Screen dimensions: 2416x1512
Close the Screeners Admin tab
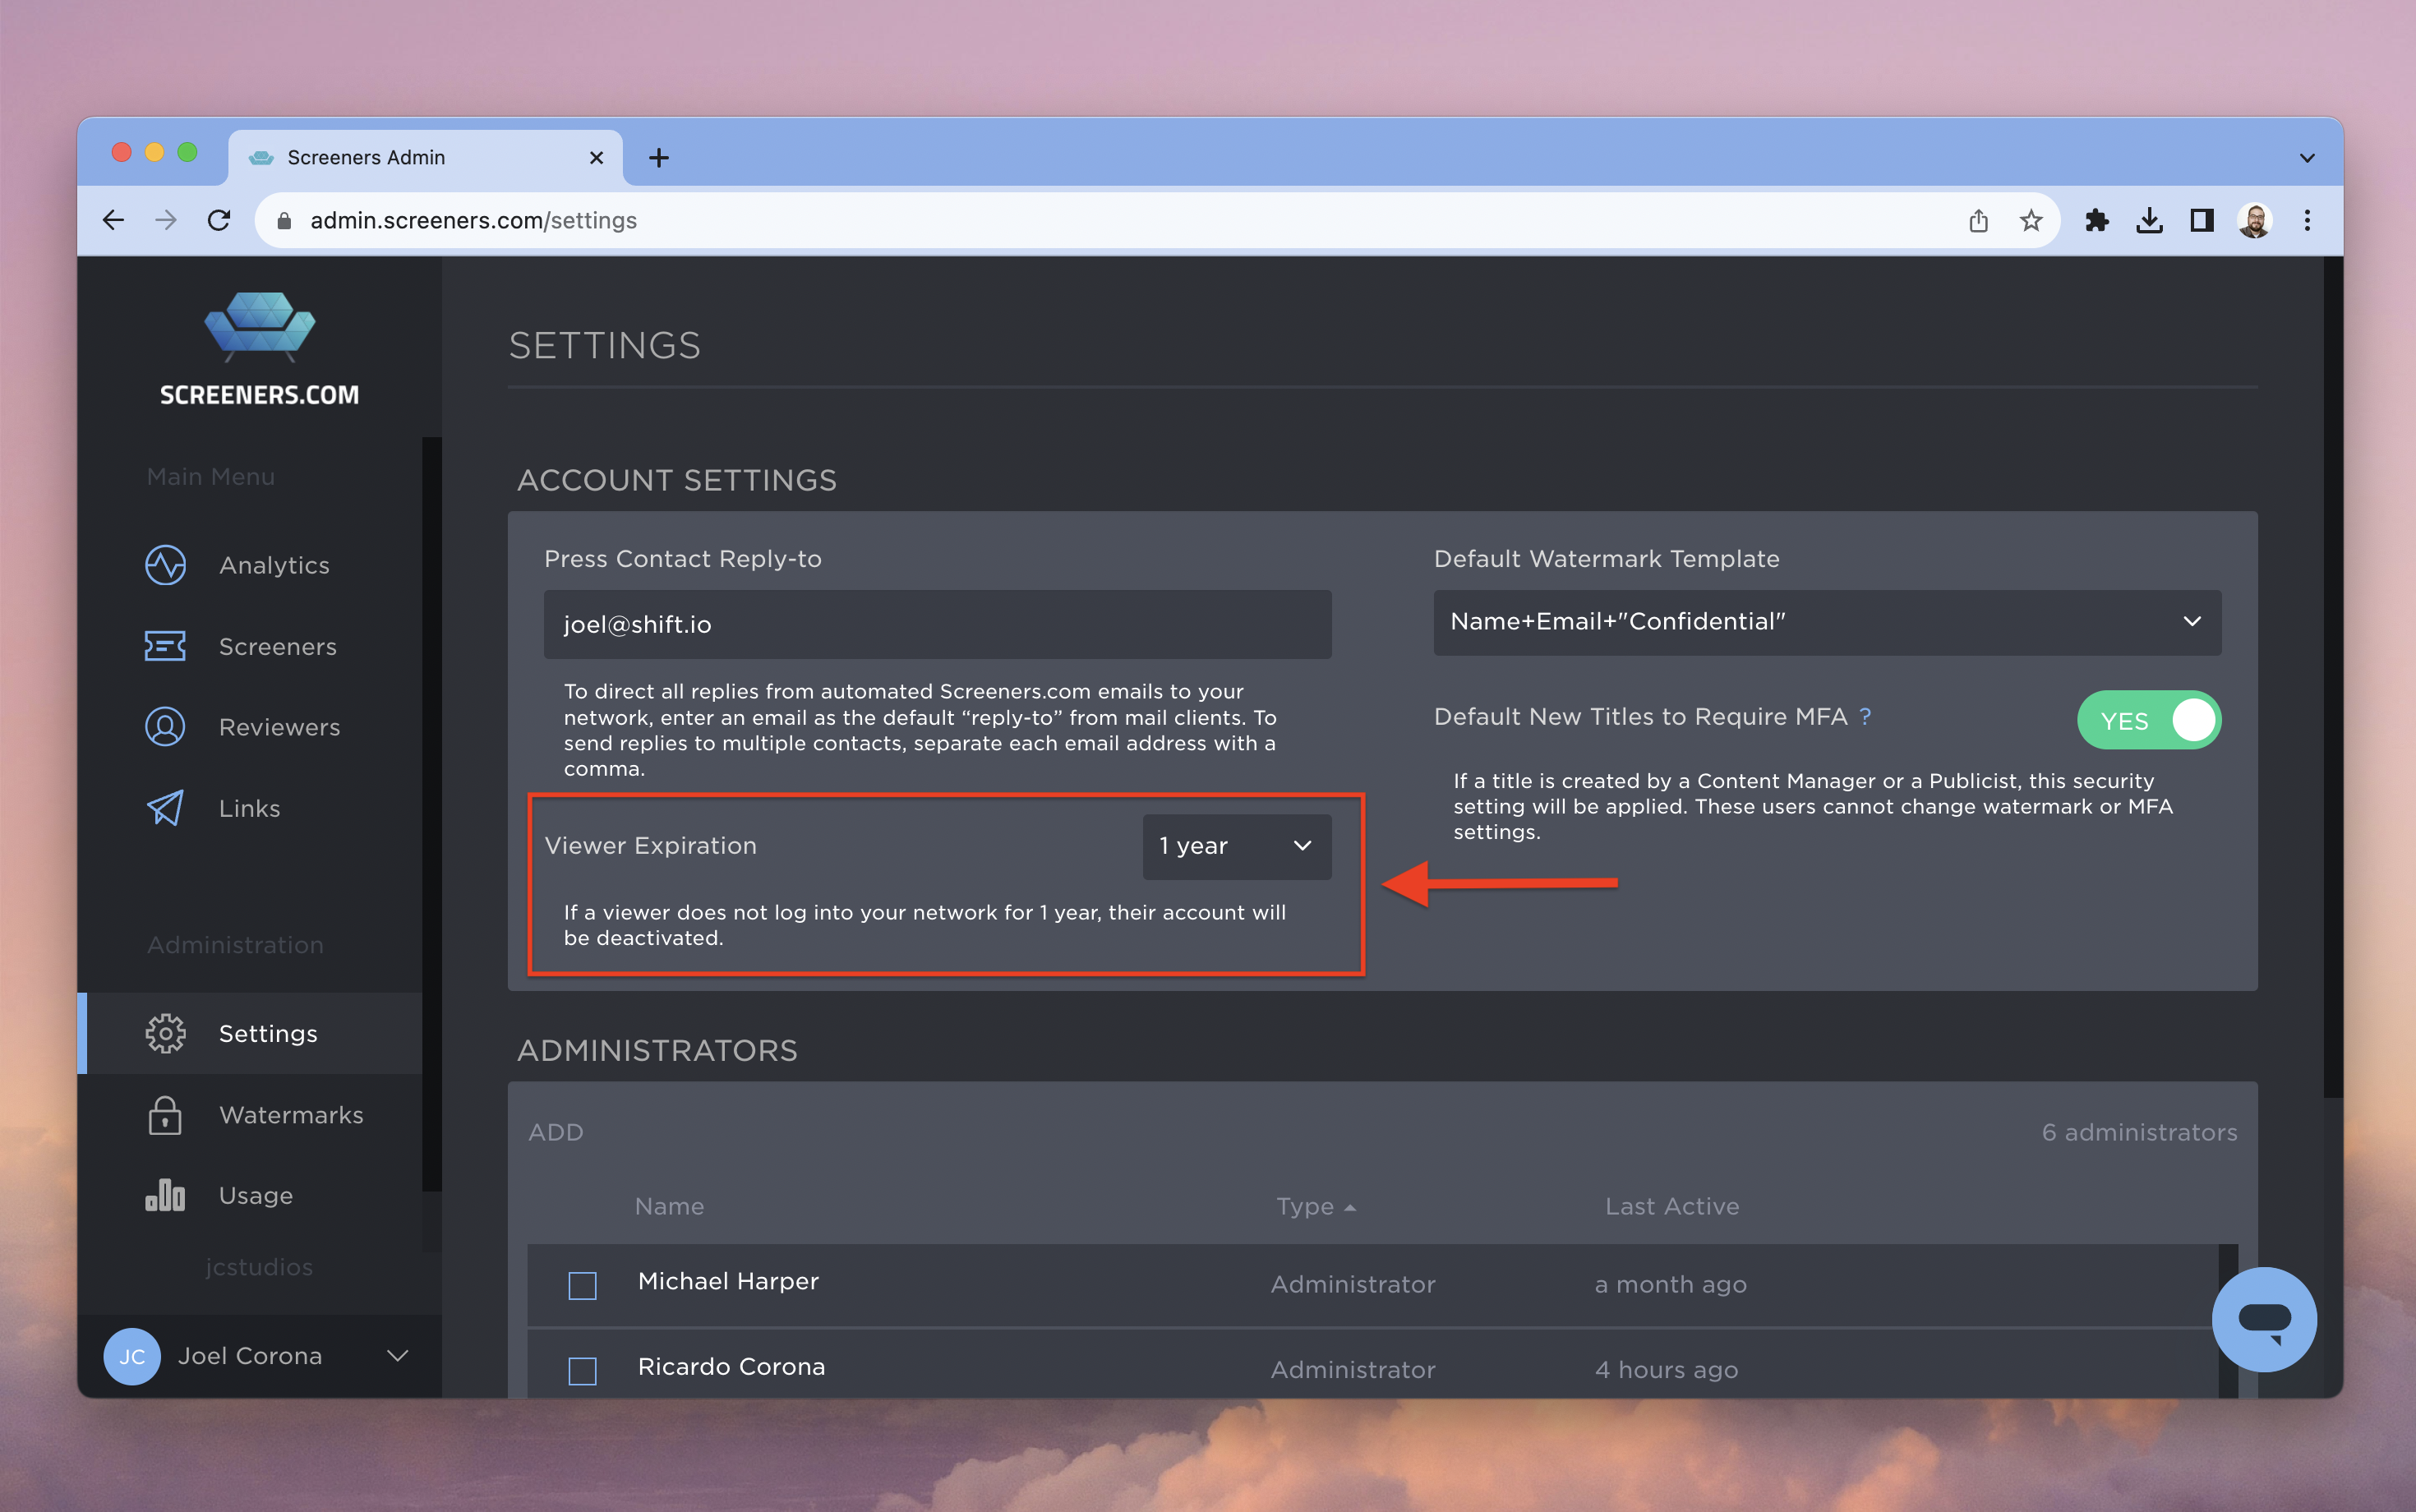(597, 158)
